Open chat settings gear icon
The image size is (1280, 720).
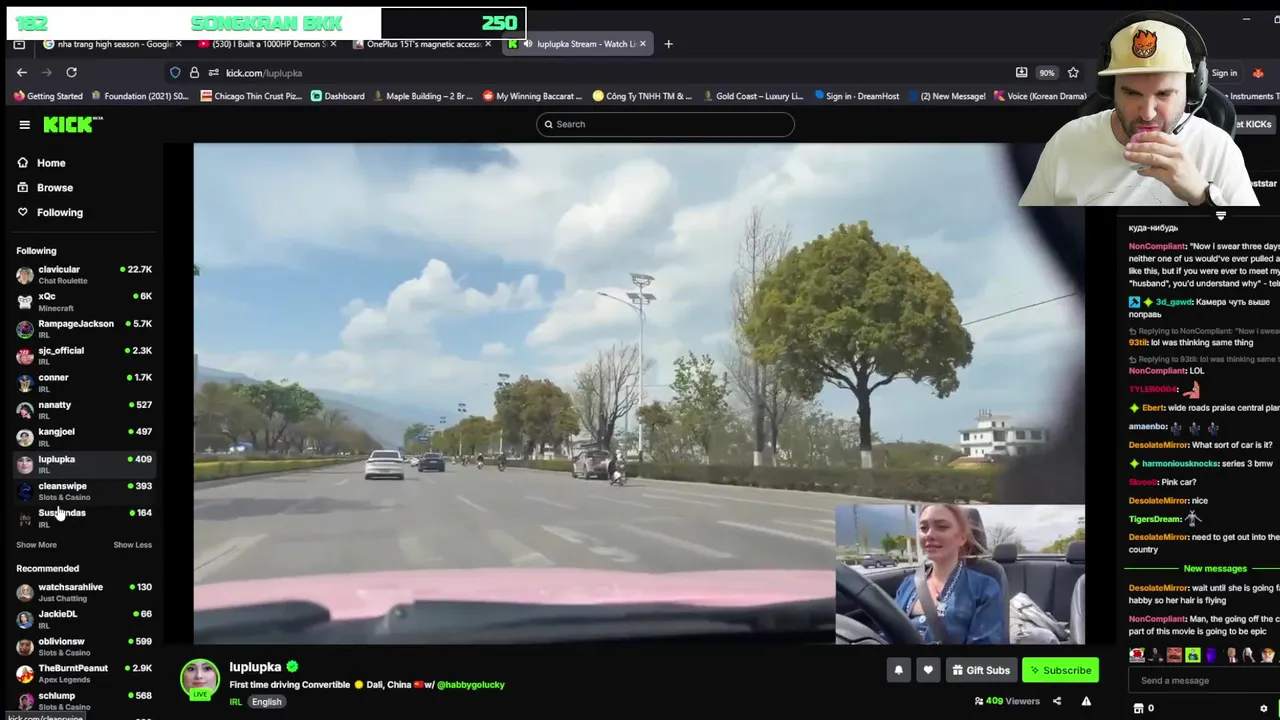point(1263,708)
